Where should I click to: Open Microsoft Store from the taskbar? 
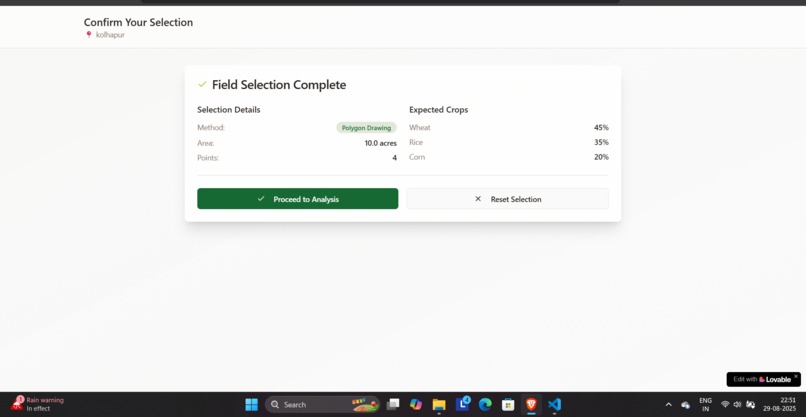pos(508,405)
